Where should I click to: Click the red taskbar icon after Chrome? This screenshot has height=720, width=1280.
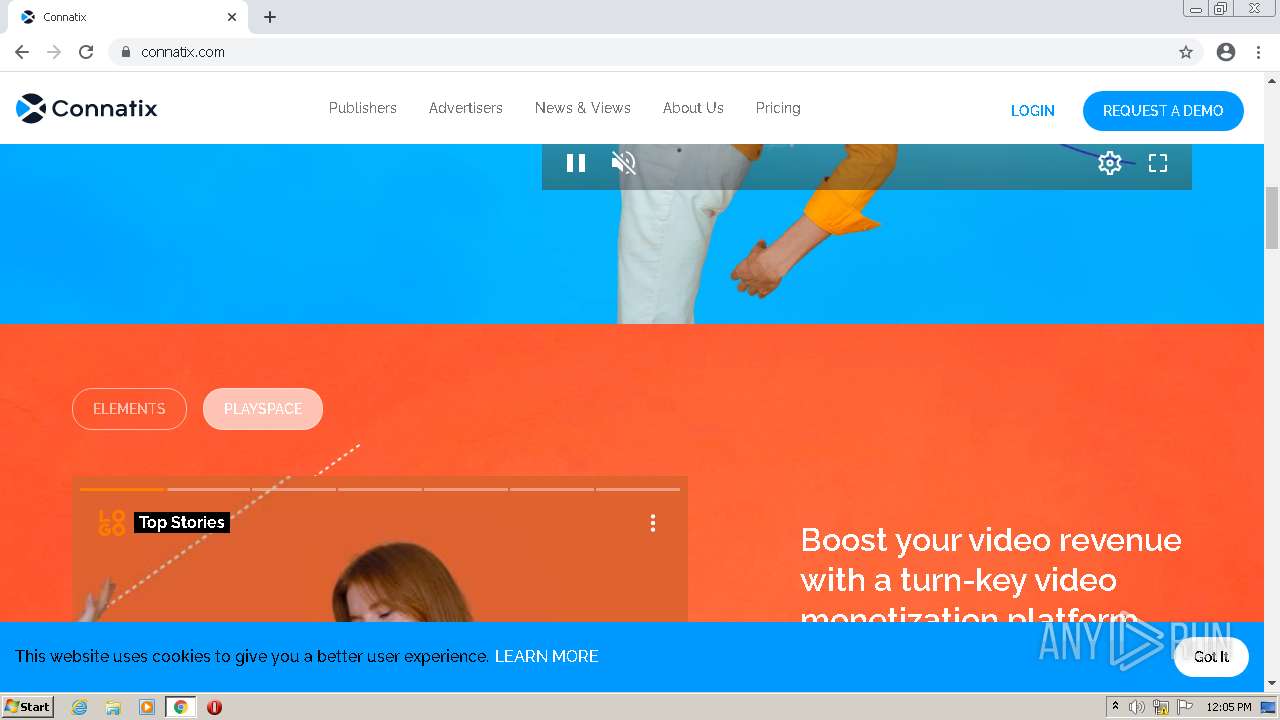tap(214, 707)
